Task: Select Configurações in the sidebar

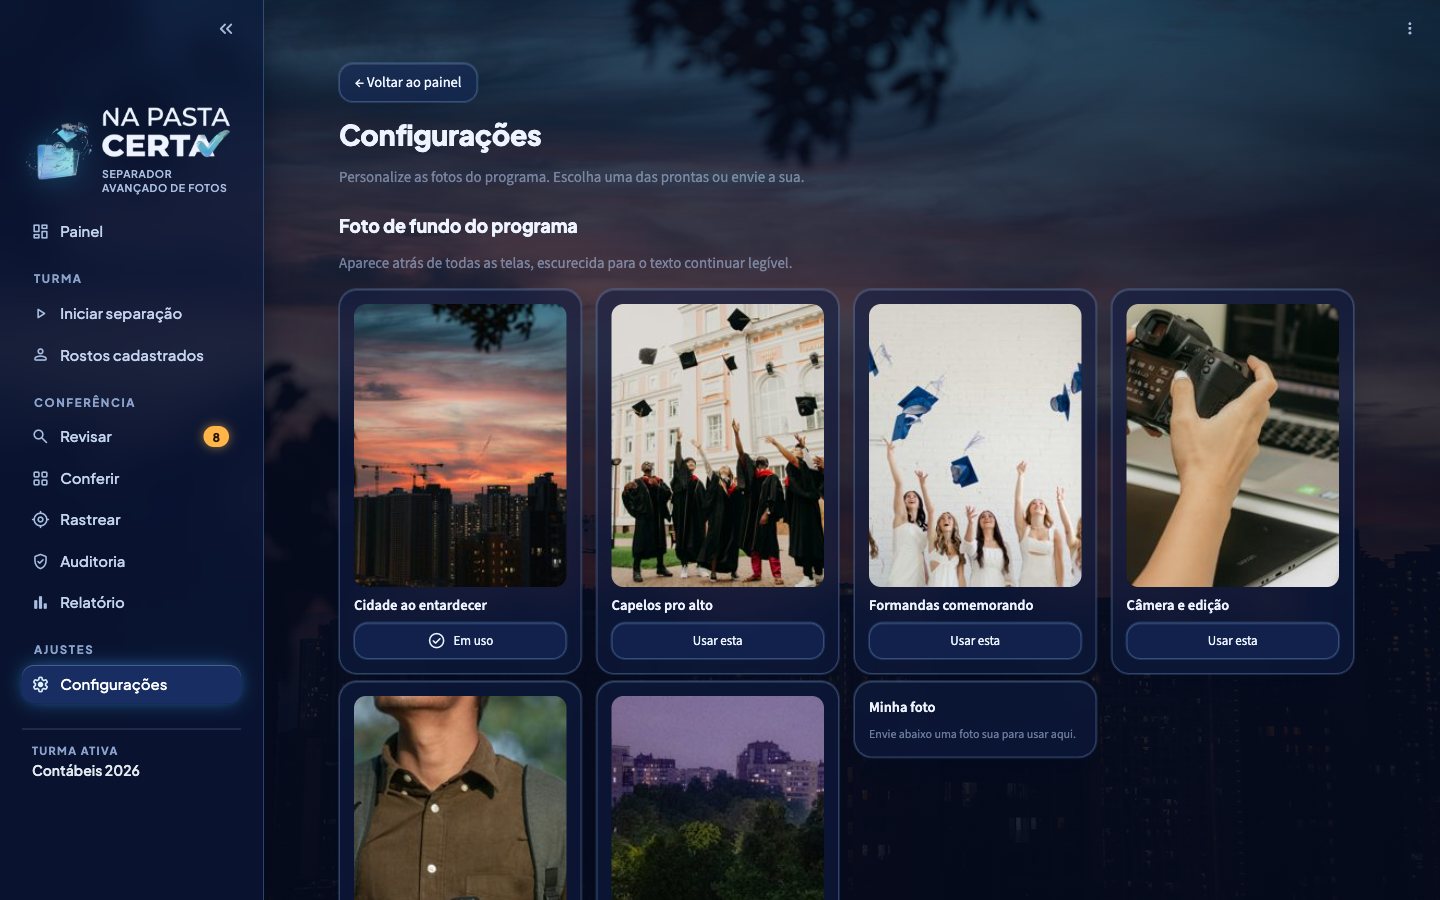Action: point(131,685)
